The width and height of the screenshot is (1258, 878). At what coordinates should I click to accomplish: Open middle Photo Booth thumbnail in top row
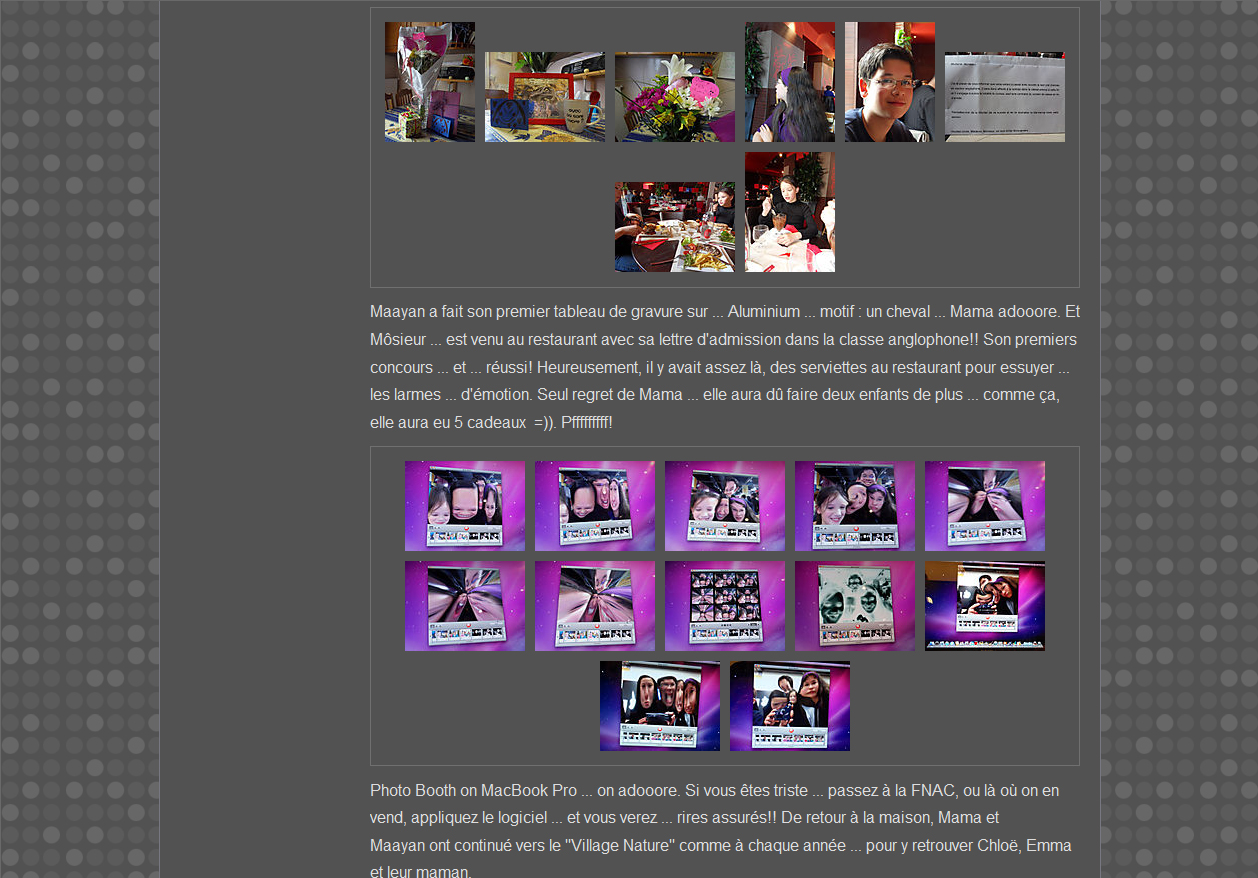coord(724,506)
